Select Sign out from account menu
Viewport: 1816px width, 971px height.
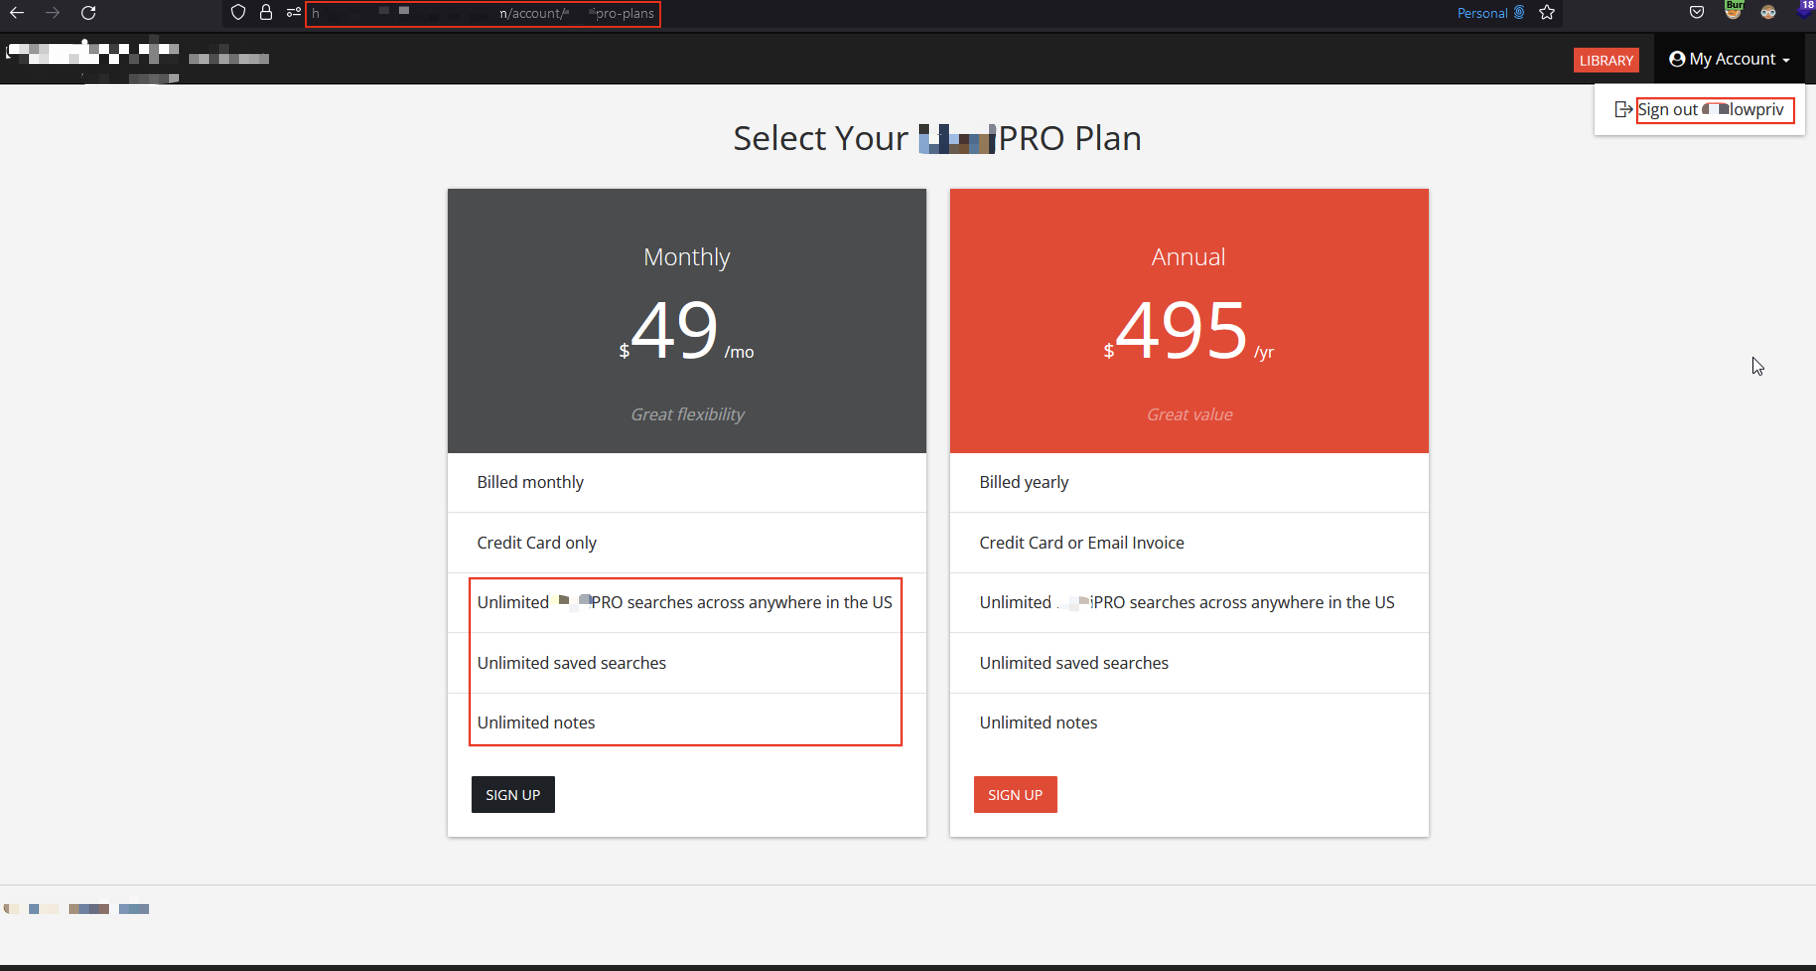[1700, 110]
